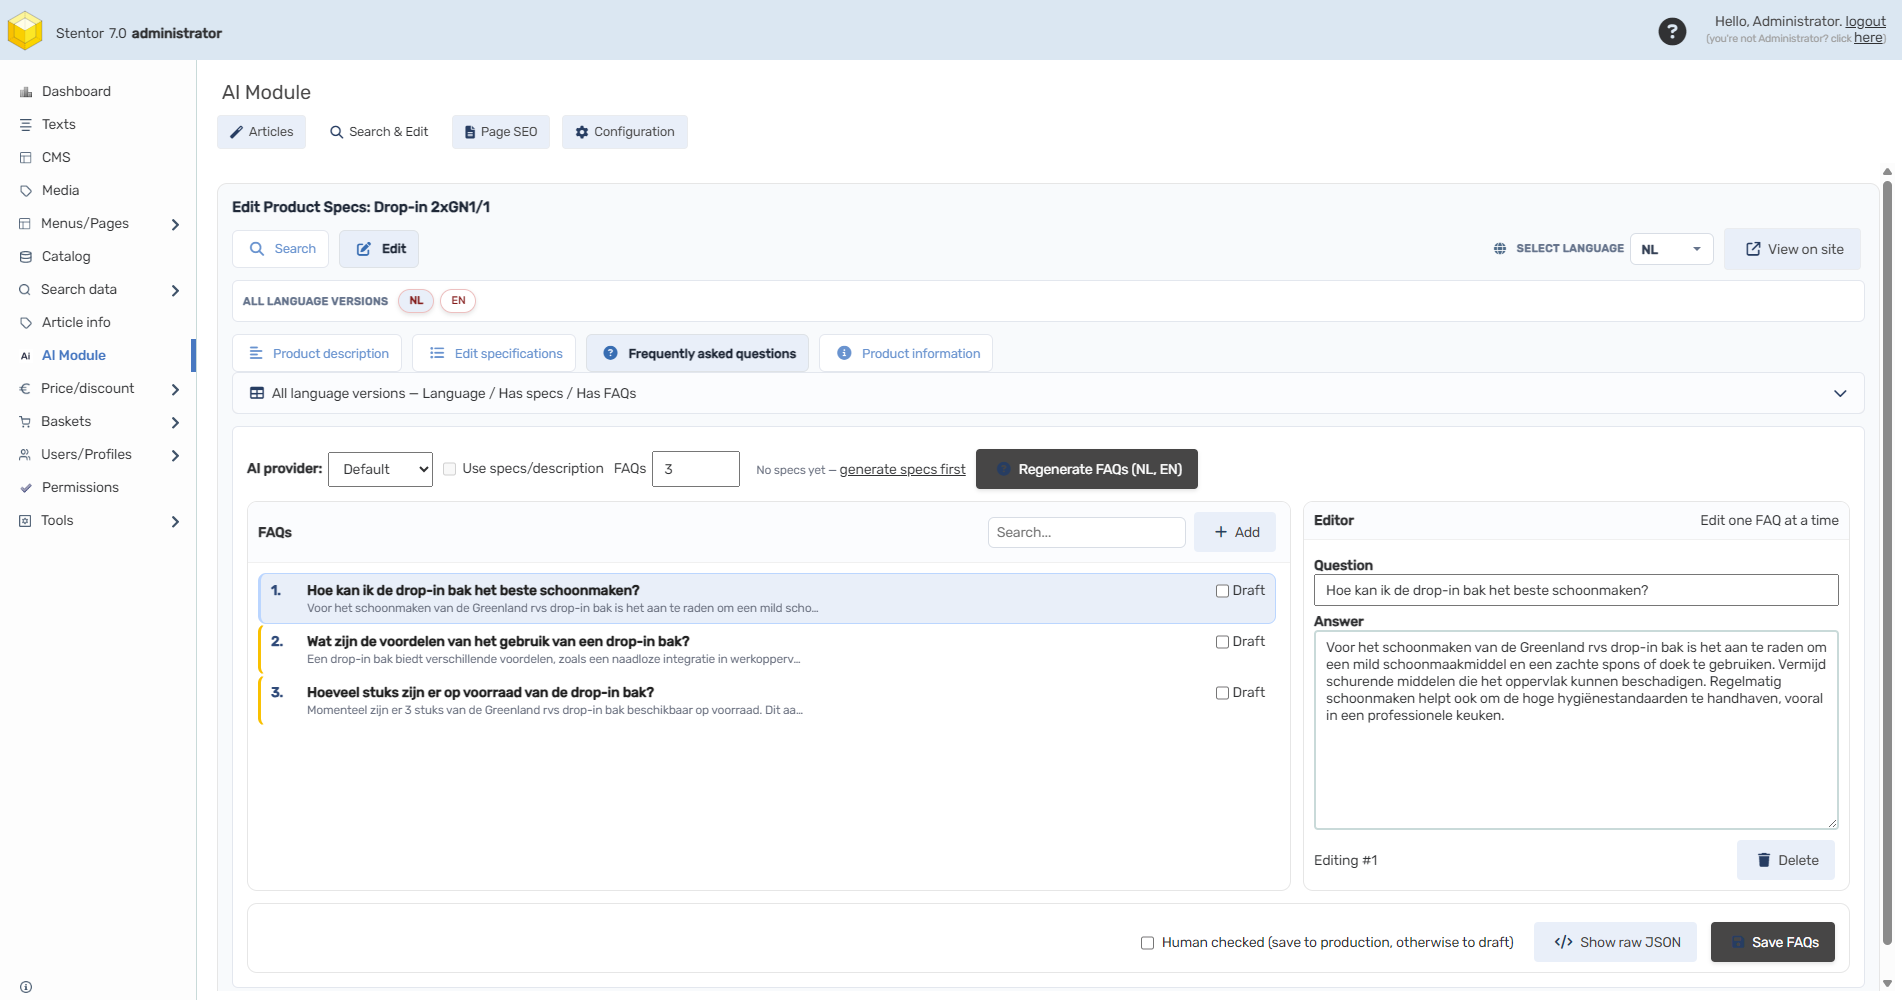
Task: Toggle Draft for FAQ 1 schoonmaken question
Action: 1222,591
